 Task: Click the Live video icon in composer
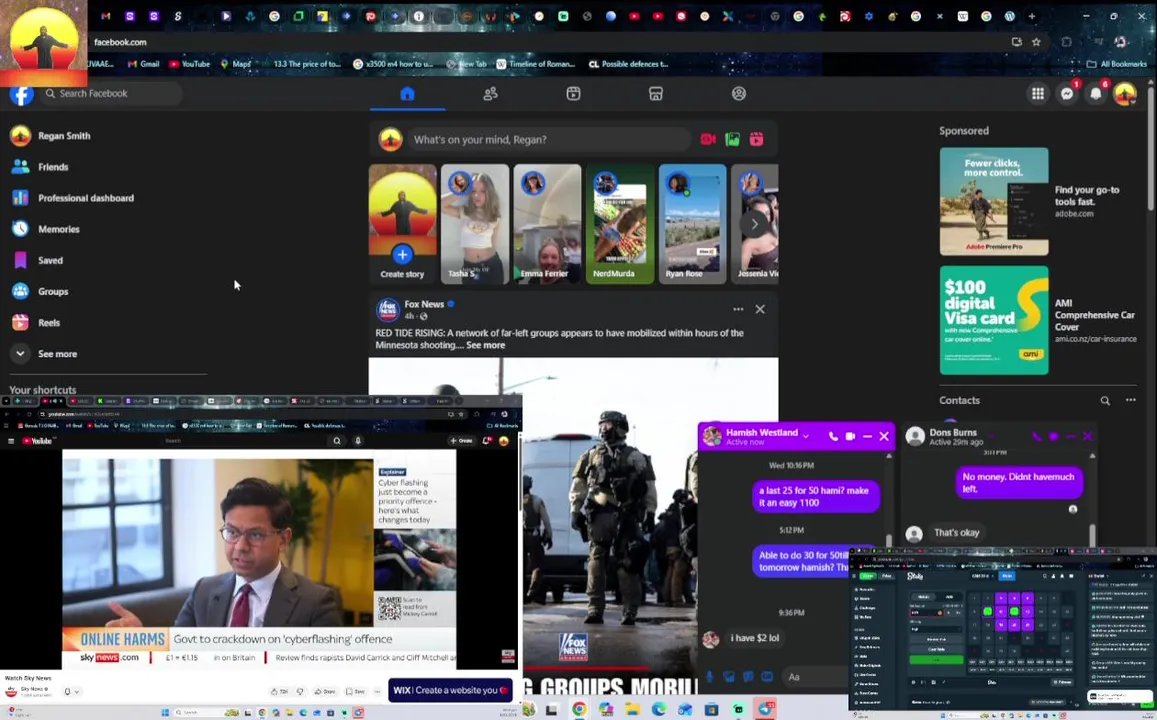pos(708,139)
